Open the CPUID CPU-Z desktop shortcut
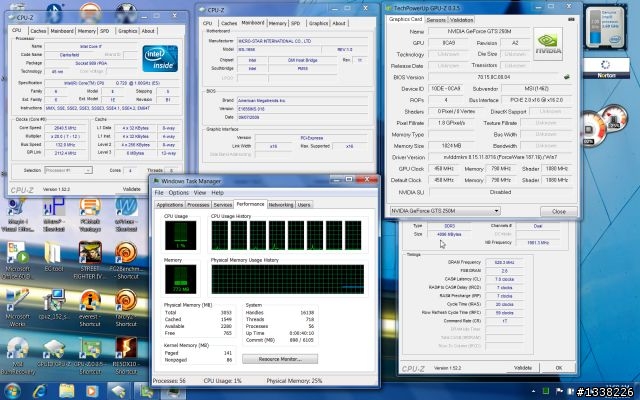The width and height of the screenshot is (640, 400). (x=54, y=352)
